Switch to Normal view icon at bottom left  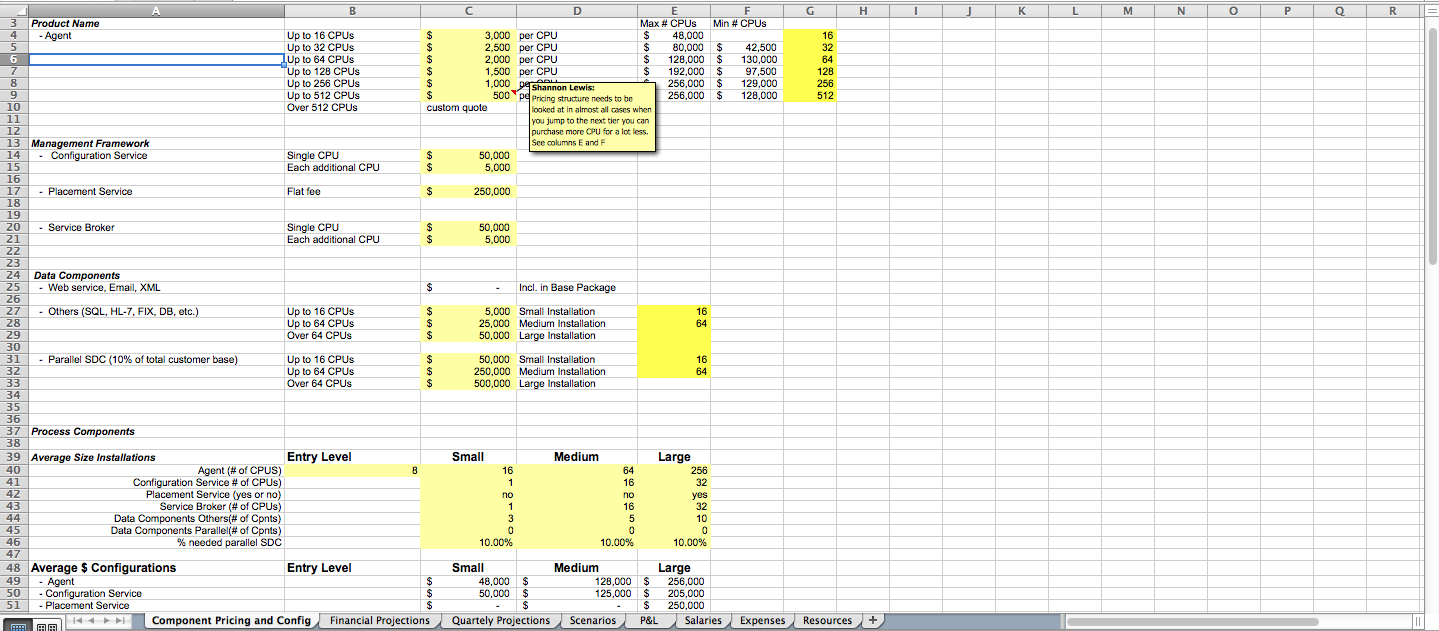[x=18, y=626]
